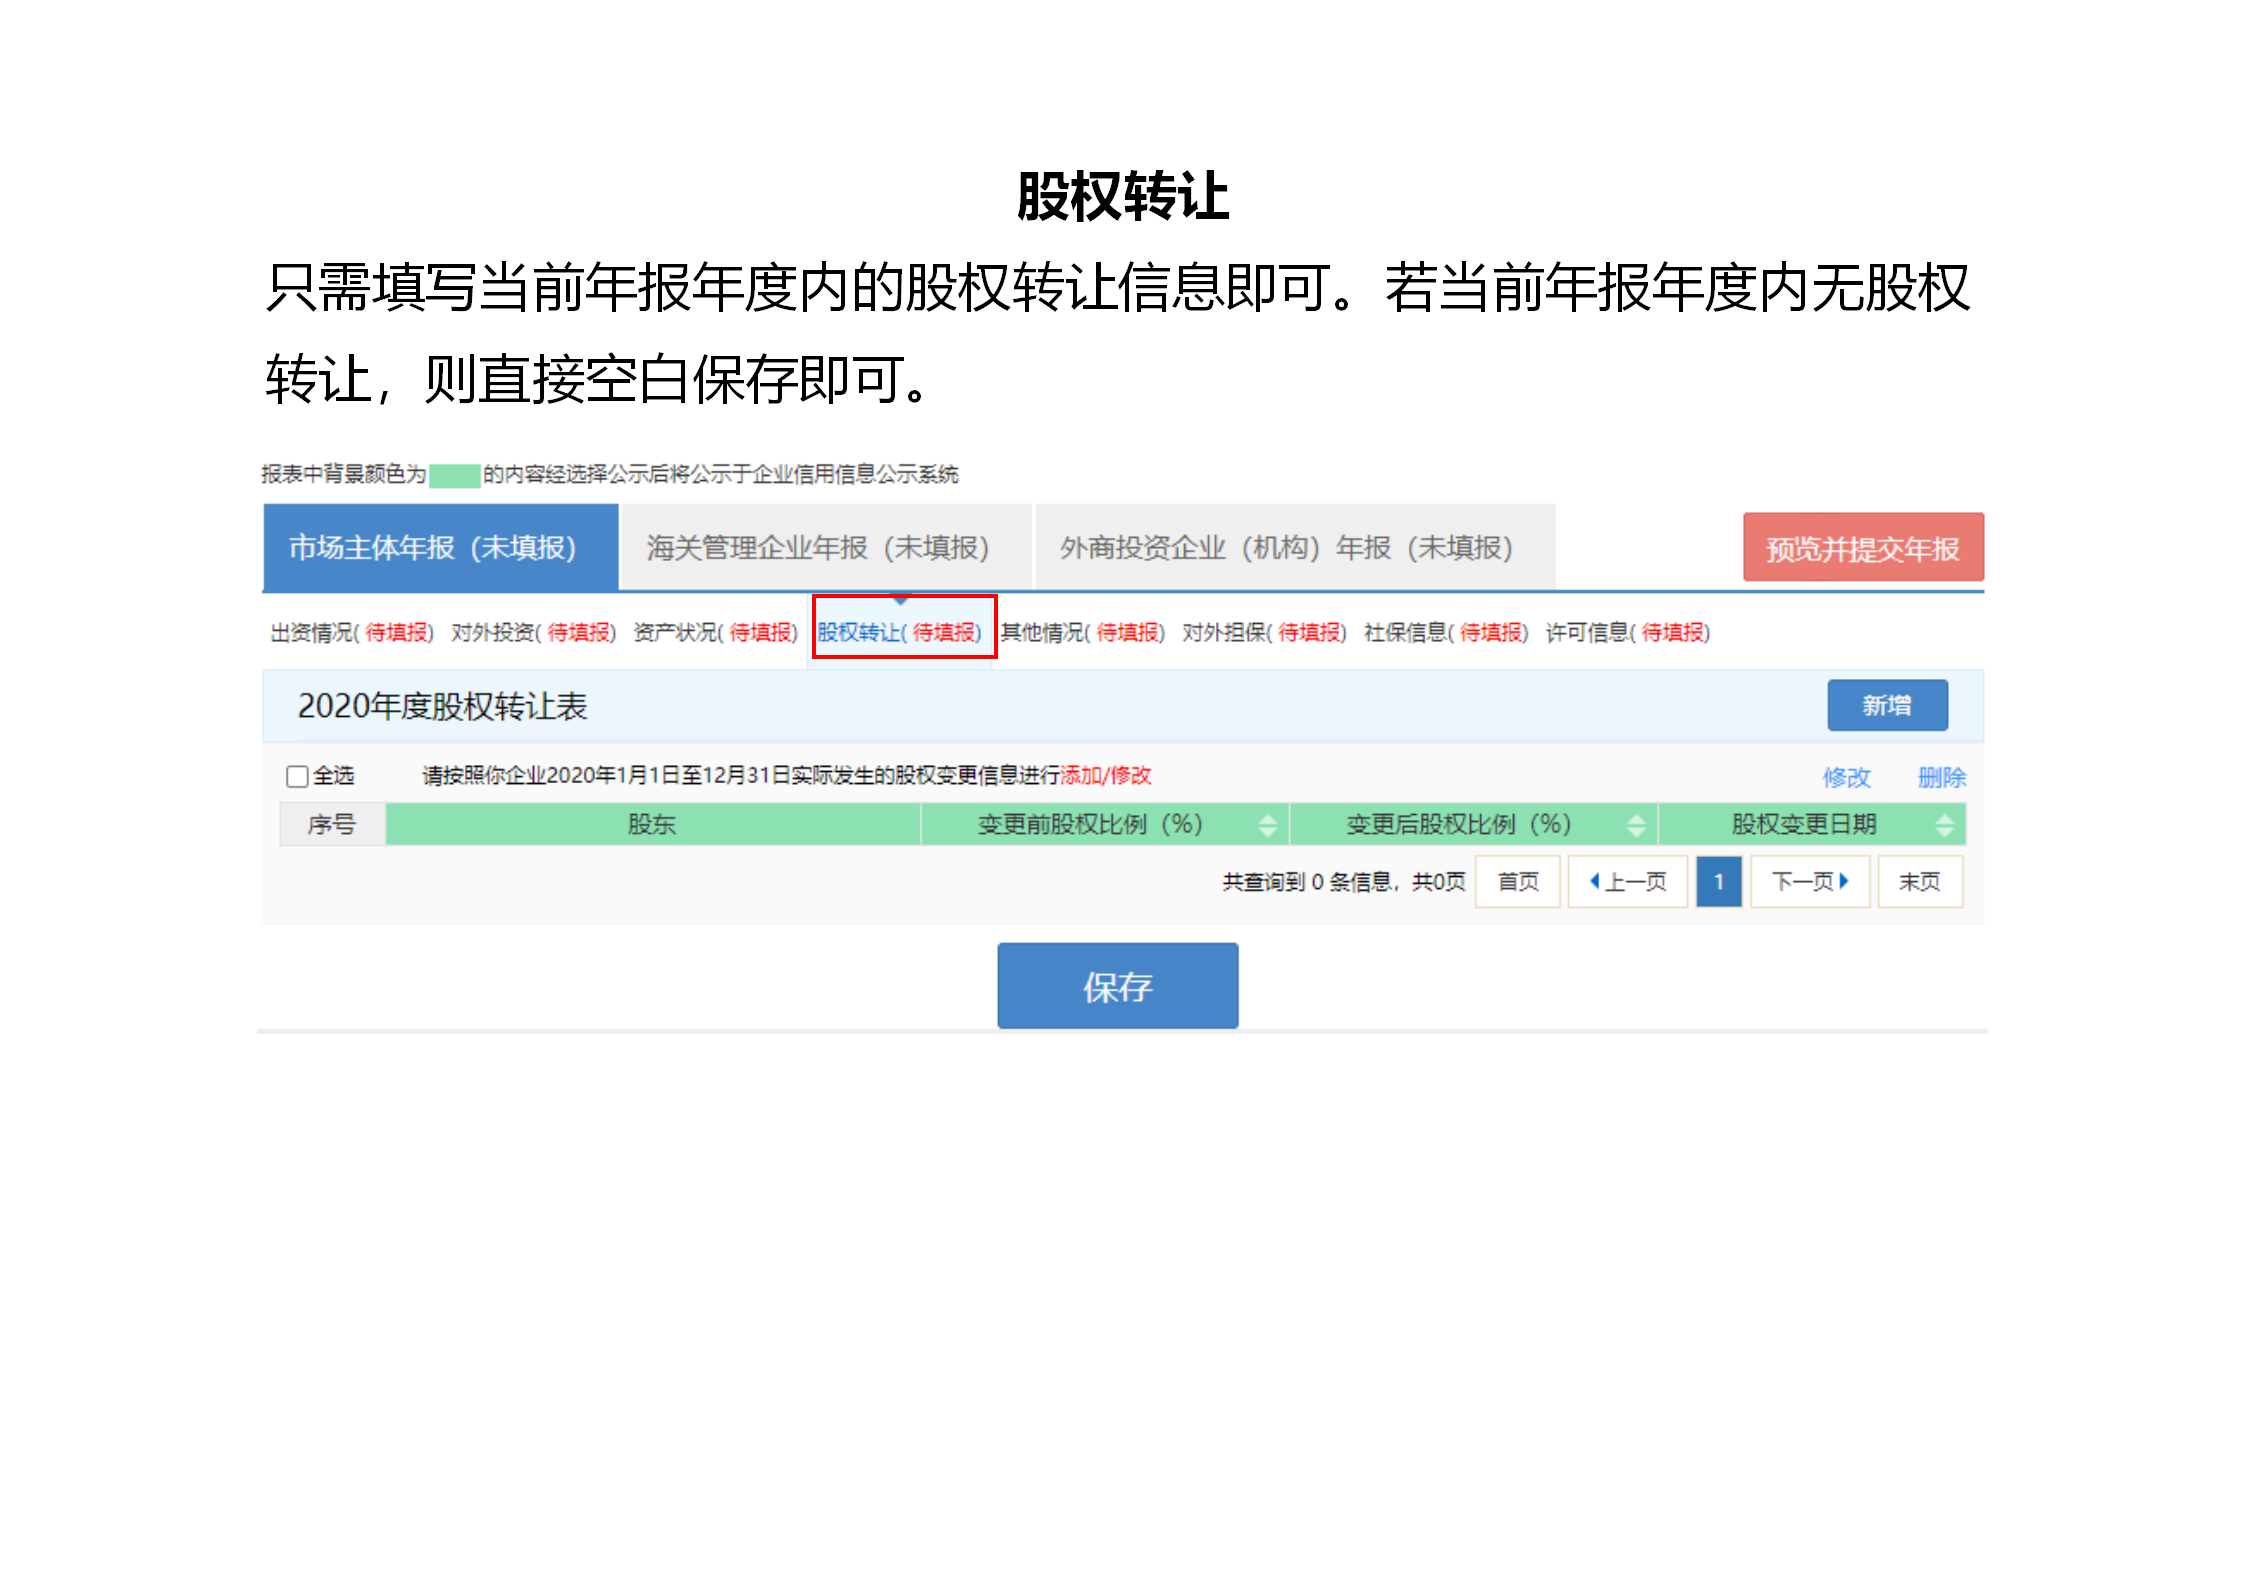This screenshot has width=2245, height=1587.
Task: Sort by 变更前股权比例 column
Action: tap(1268, 825)
